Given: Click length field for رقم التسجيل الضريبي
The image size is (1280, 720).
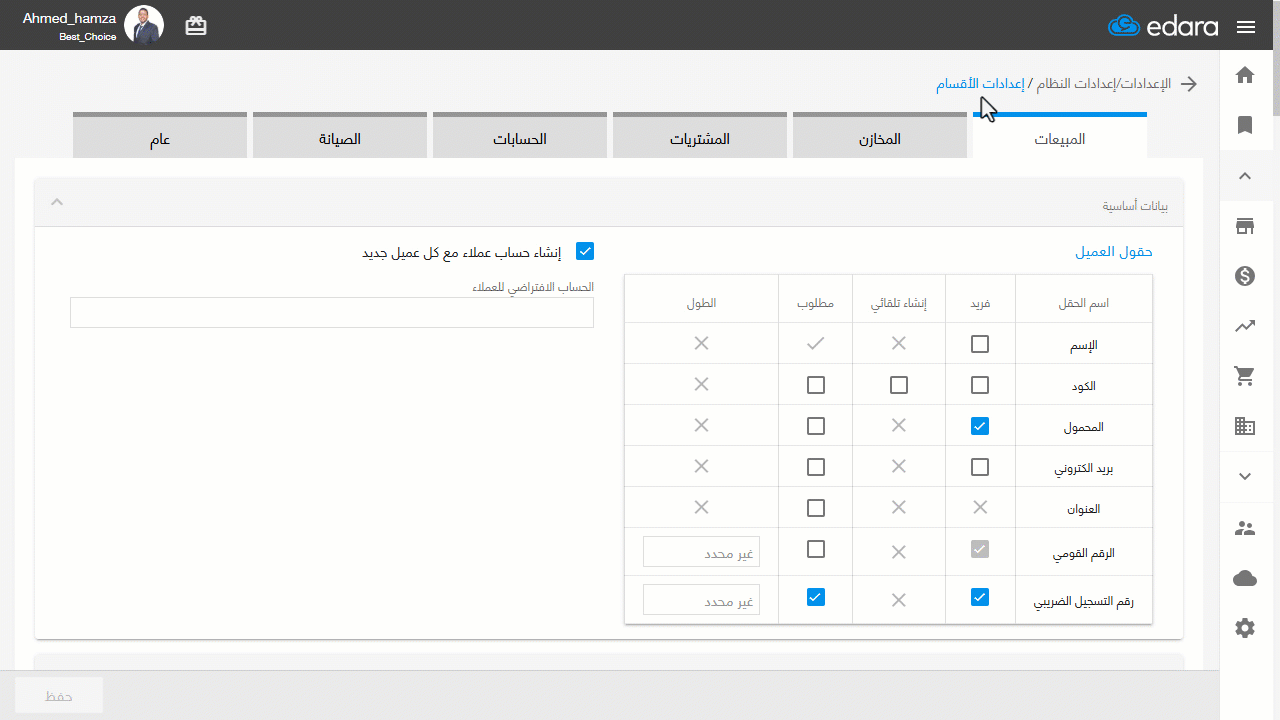Looking at the screenshot, I should (701, 599).
